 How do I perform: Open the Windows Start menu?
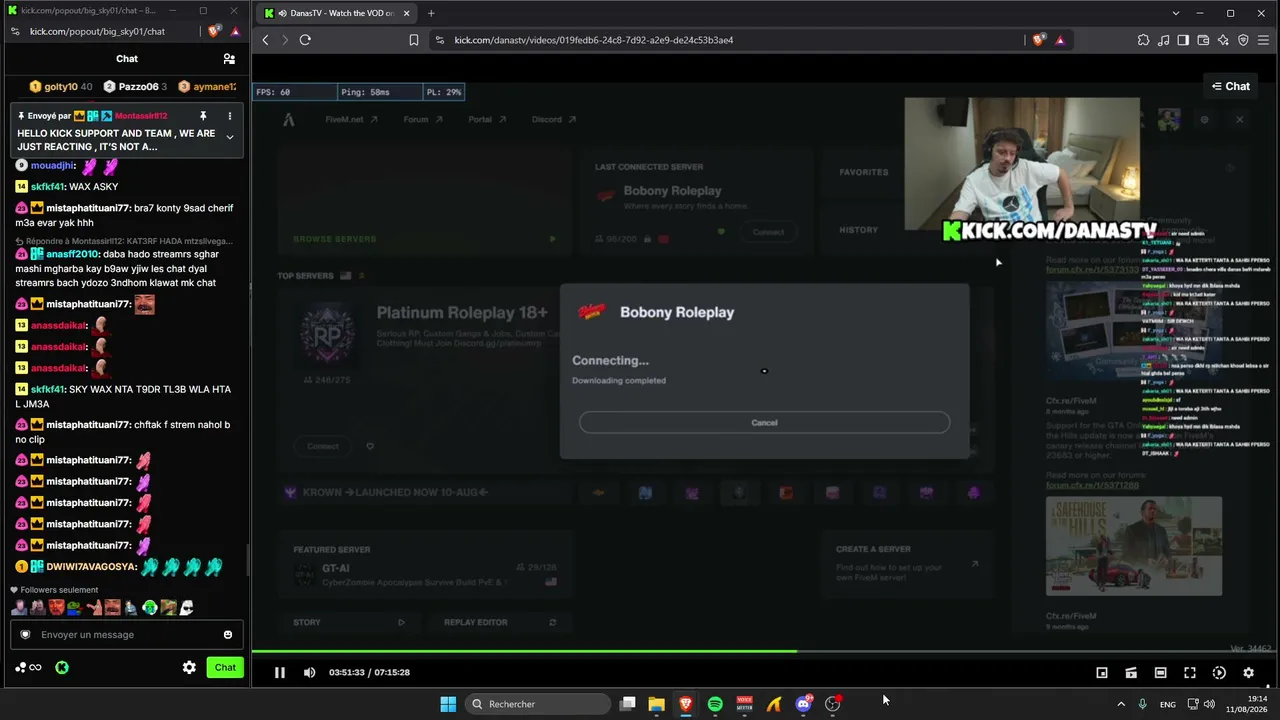[x=448, y=704]
